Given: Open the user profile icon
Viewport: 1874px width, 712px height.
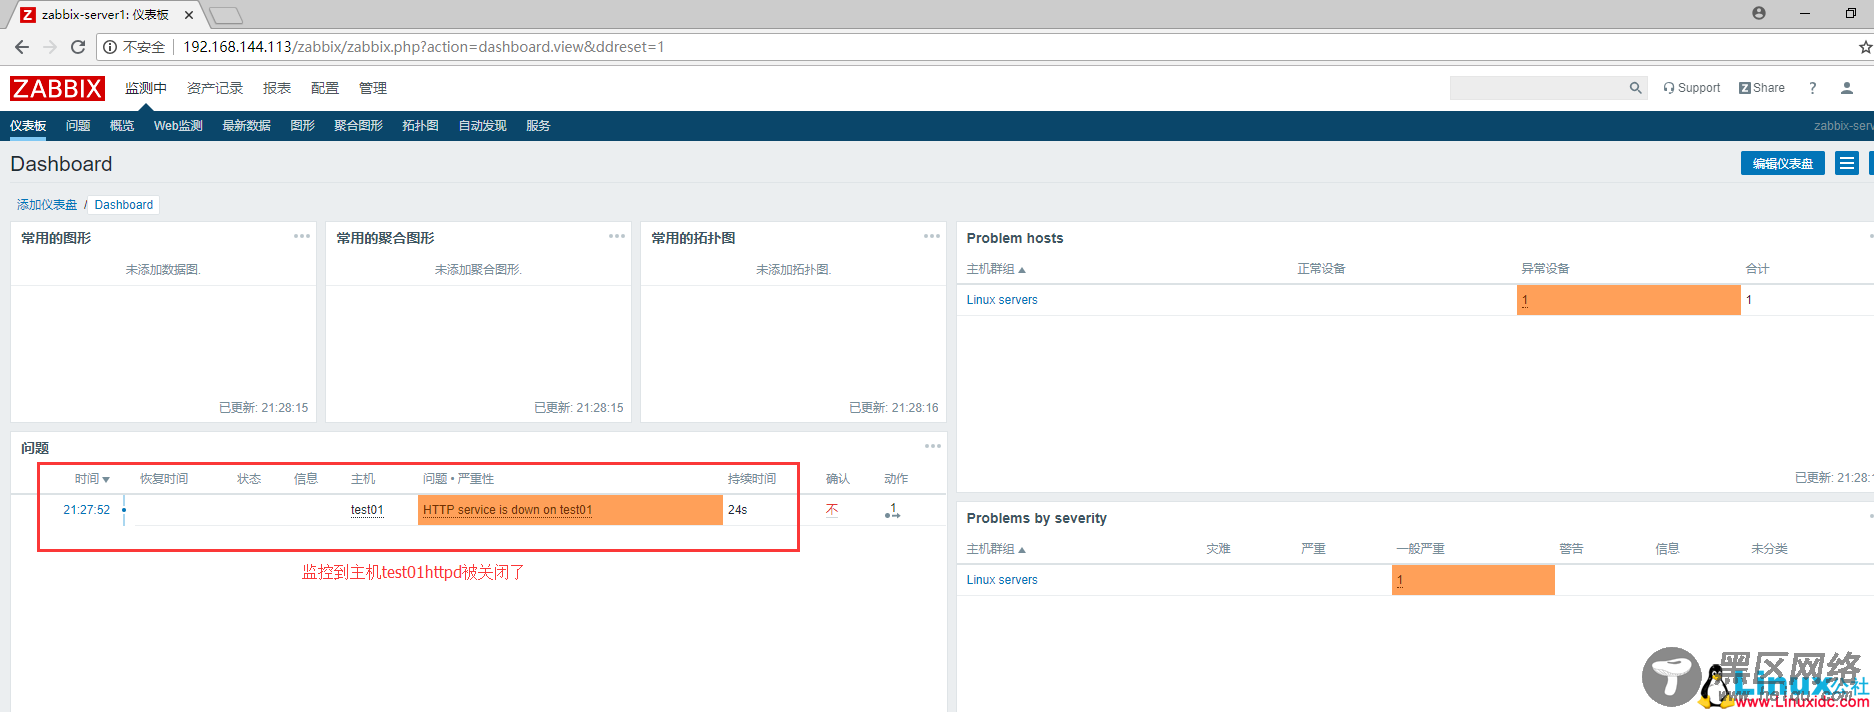Looking at the screenshot, I should 1847,88.
